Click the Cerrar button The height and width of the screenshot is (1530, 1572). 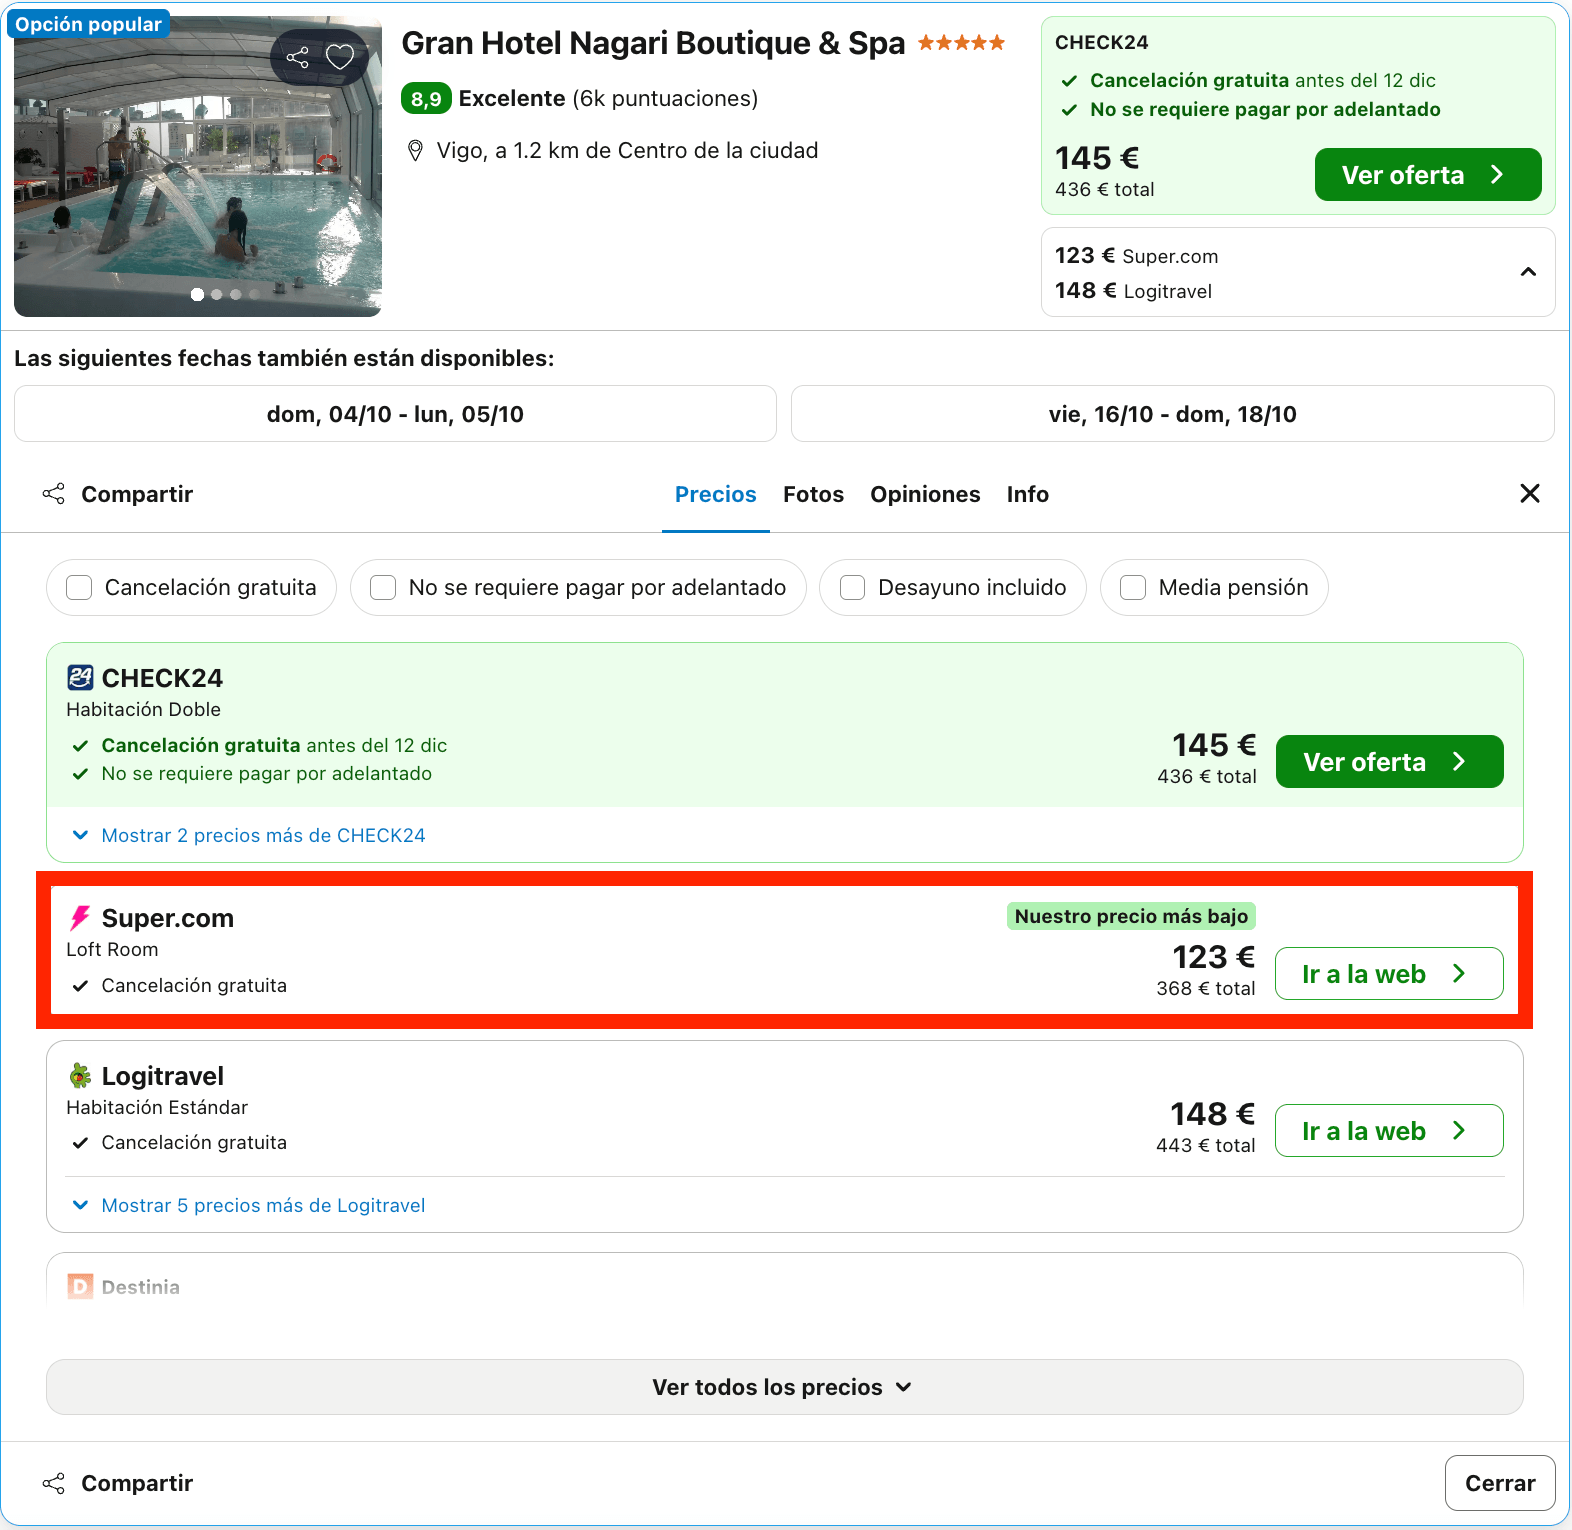click(1500, 1483)
